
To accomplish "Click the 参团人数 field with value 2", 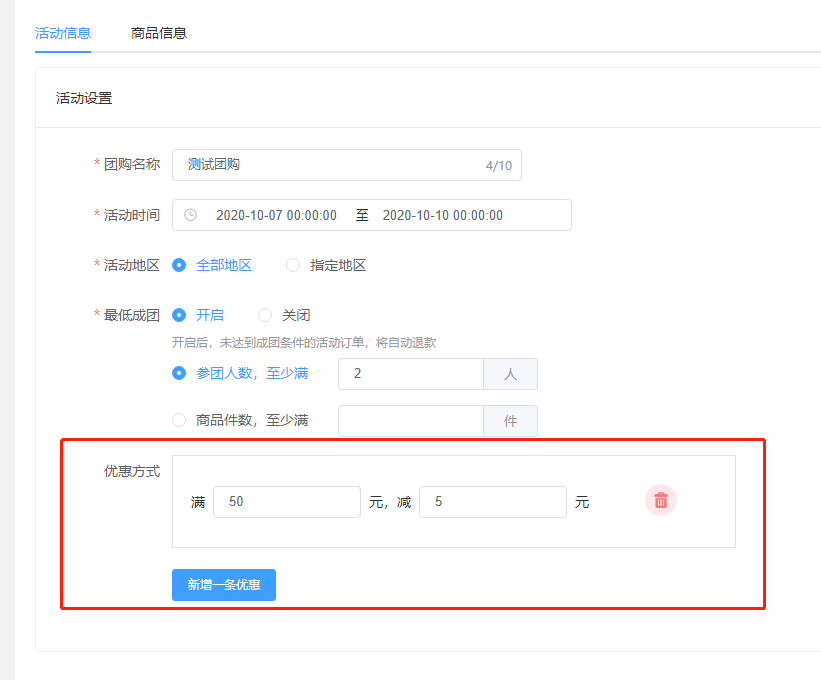I will 411,374.
